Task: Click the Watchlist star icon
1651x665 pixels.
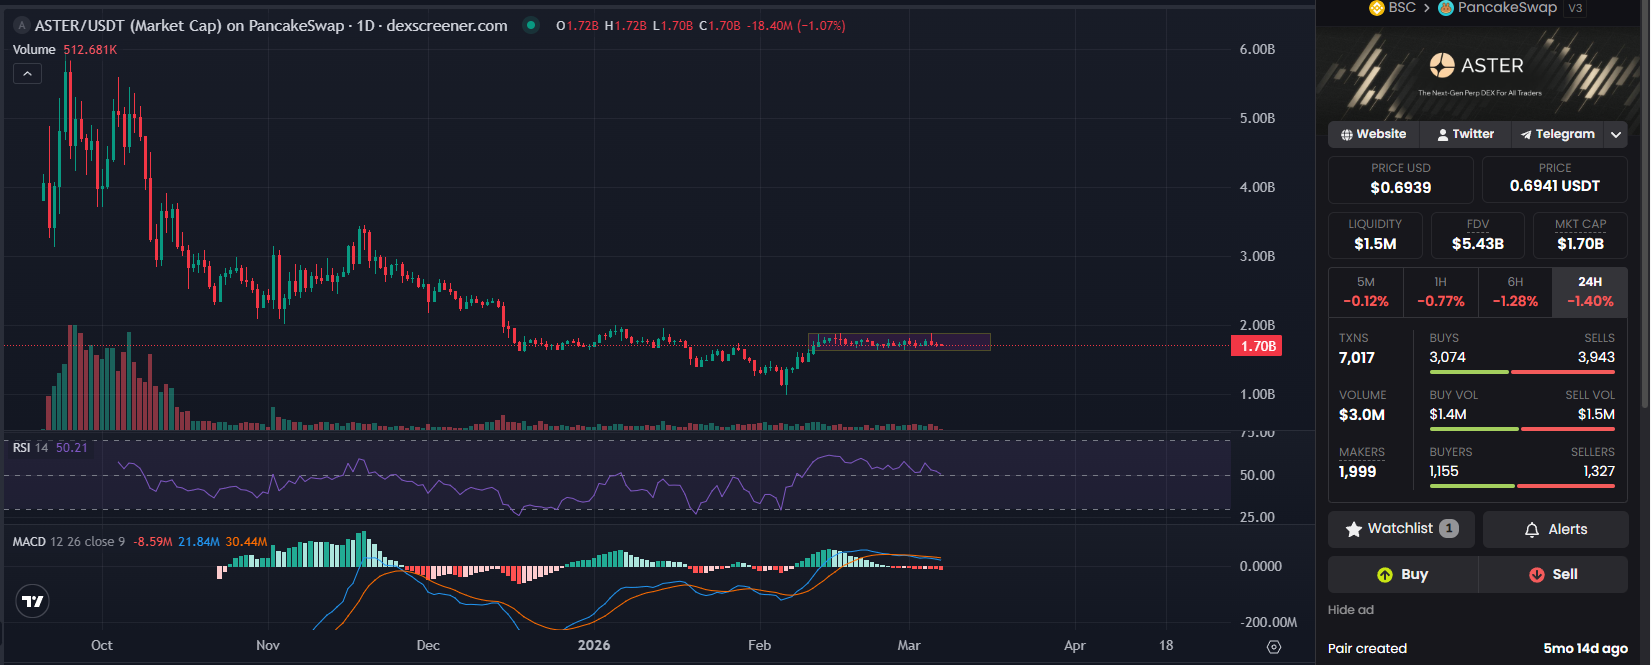Action: coord(1354,530)
